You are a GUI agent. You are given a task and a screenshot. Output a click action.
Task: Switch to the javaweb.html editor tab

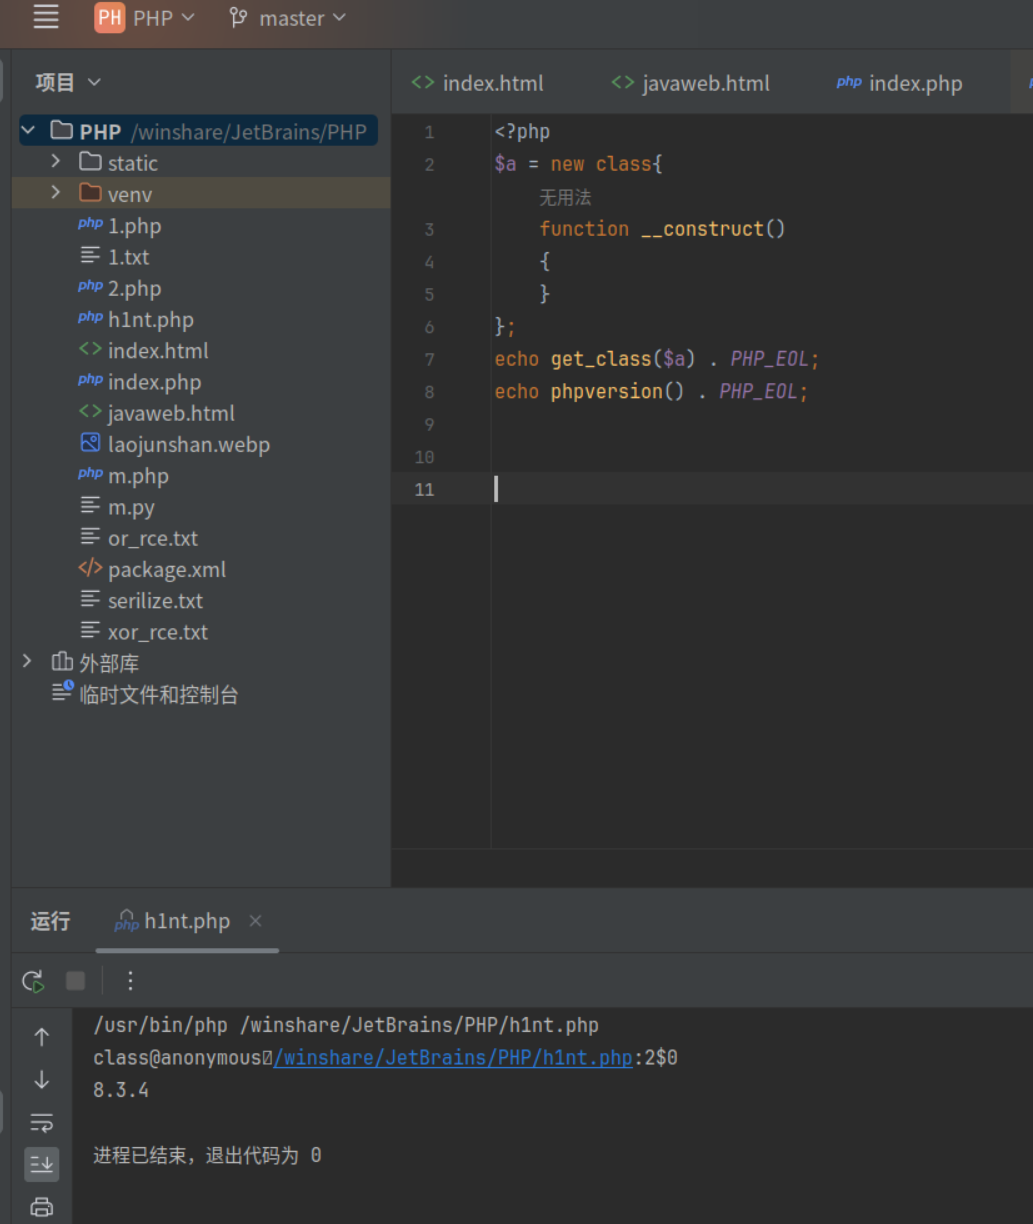(691, 83)
